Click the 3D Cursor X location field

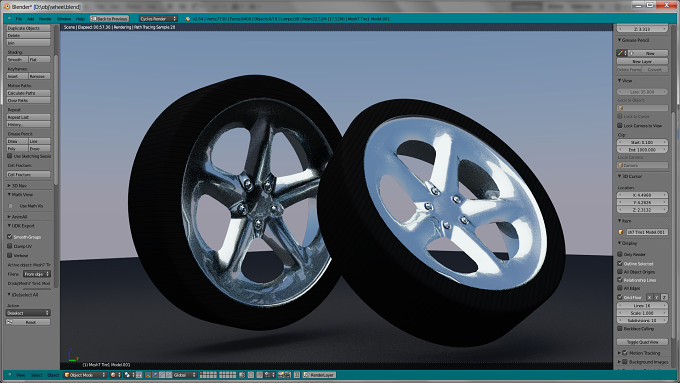(642, 195)
